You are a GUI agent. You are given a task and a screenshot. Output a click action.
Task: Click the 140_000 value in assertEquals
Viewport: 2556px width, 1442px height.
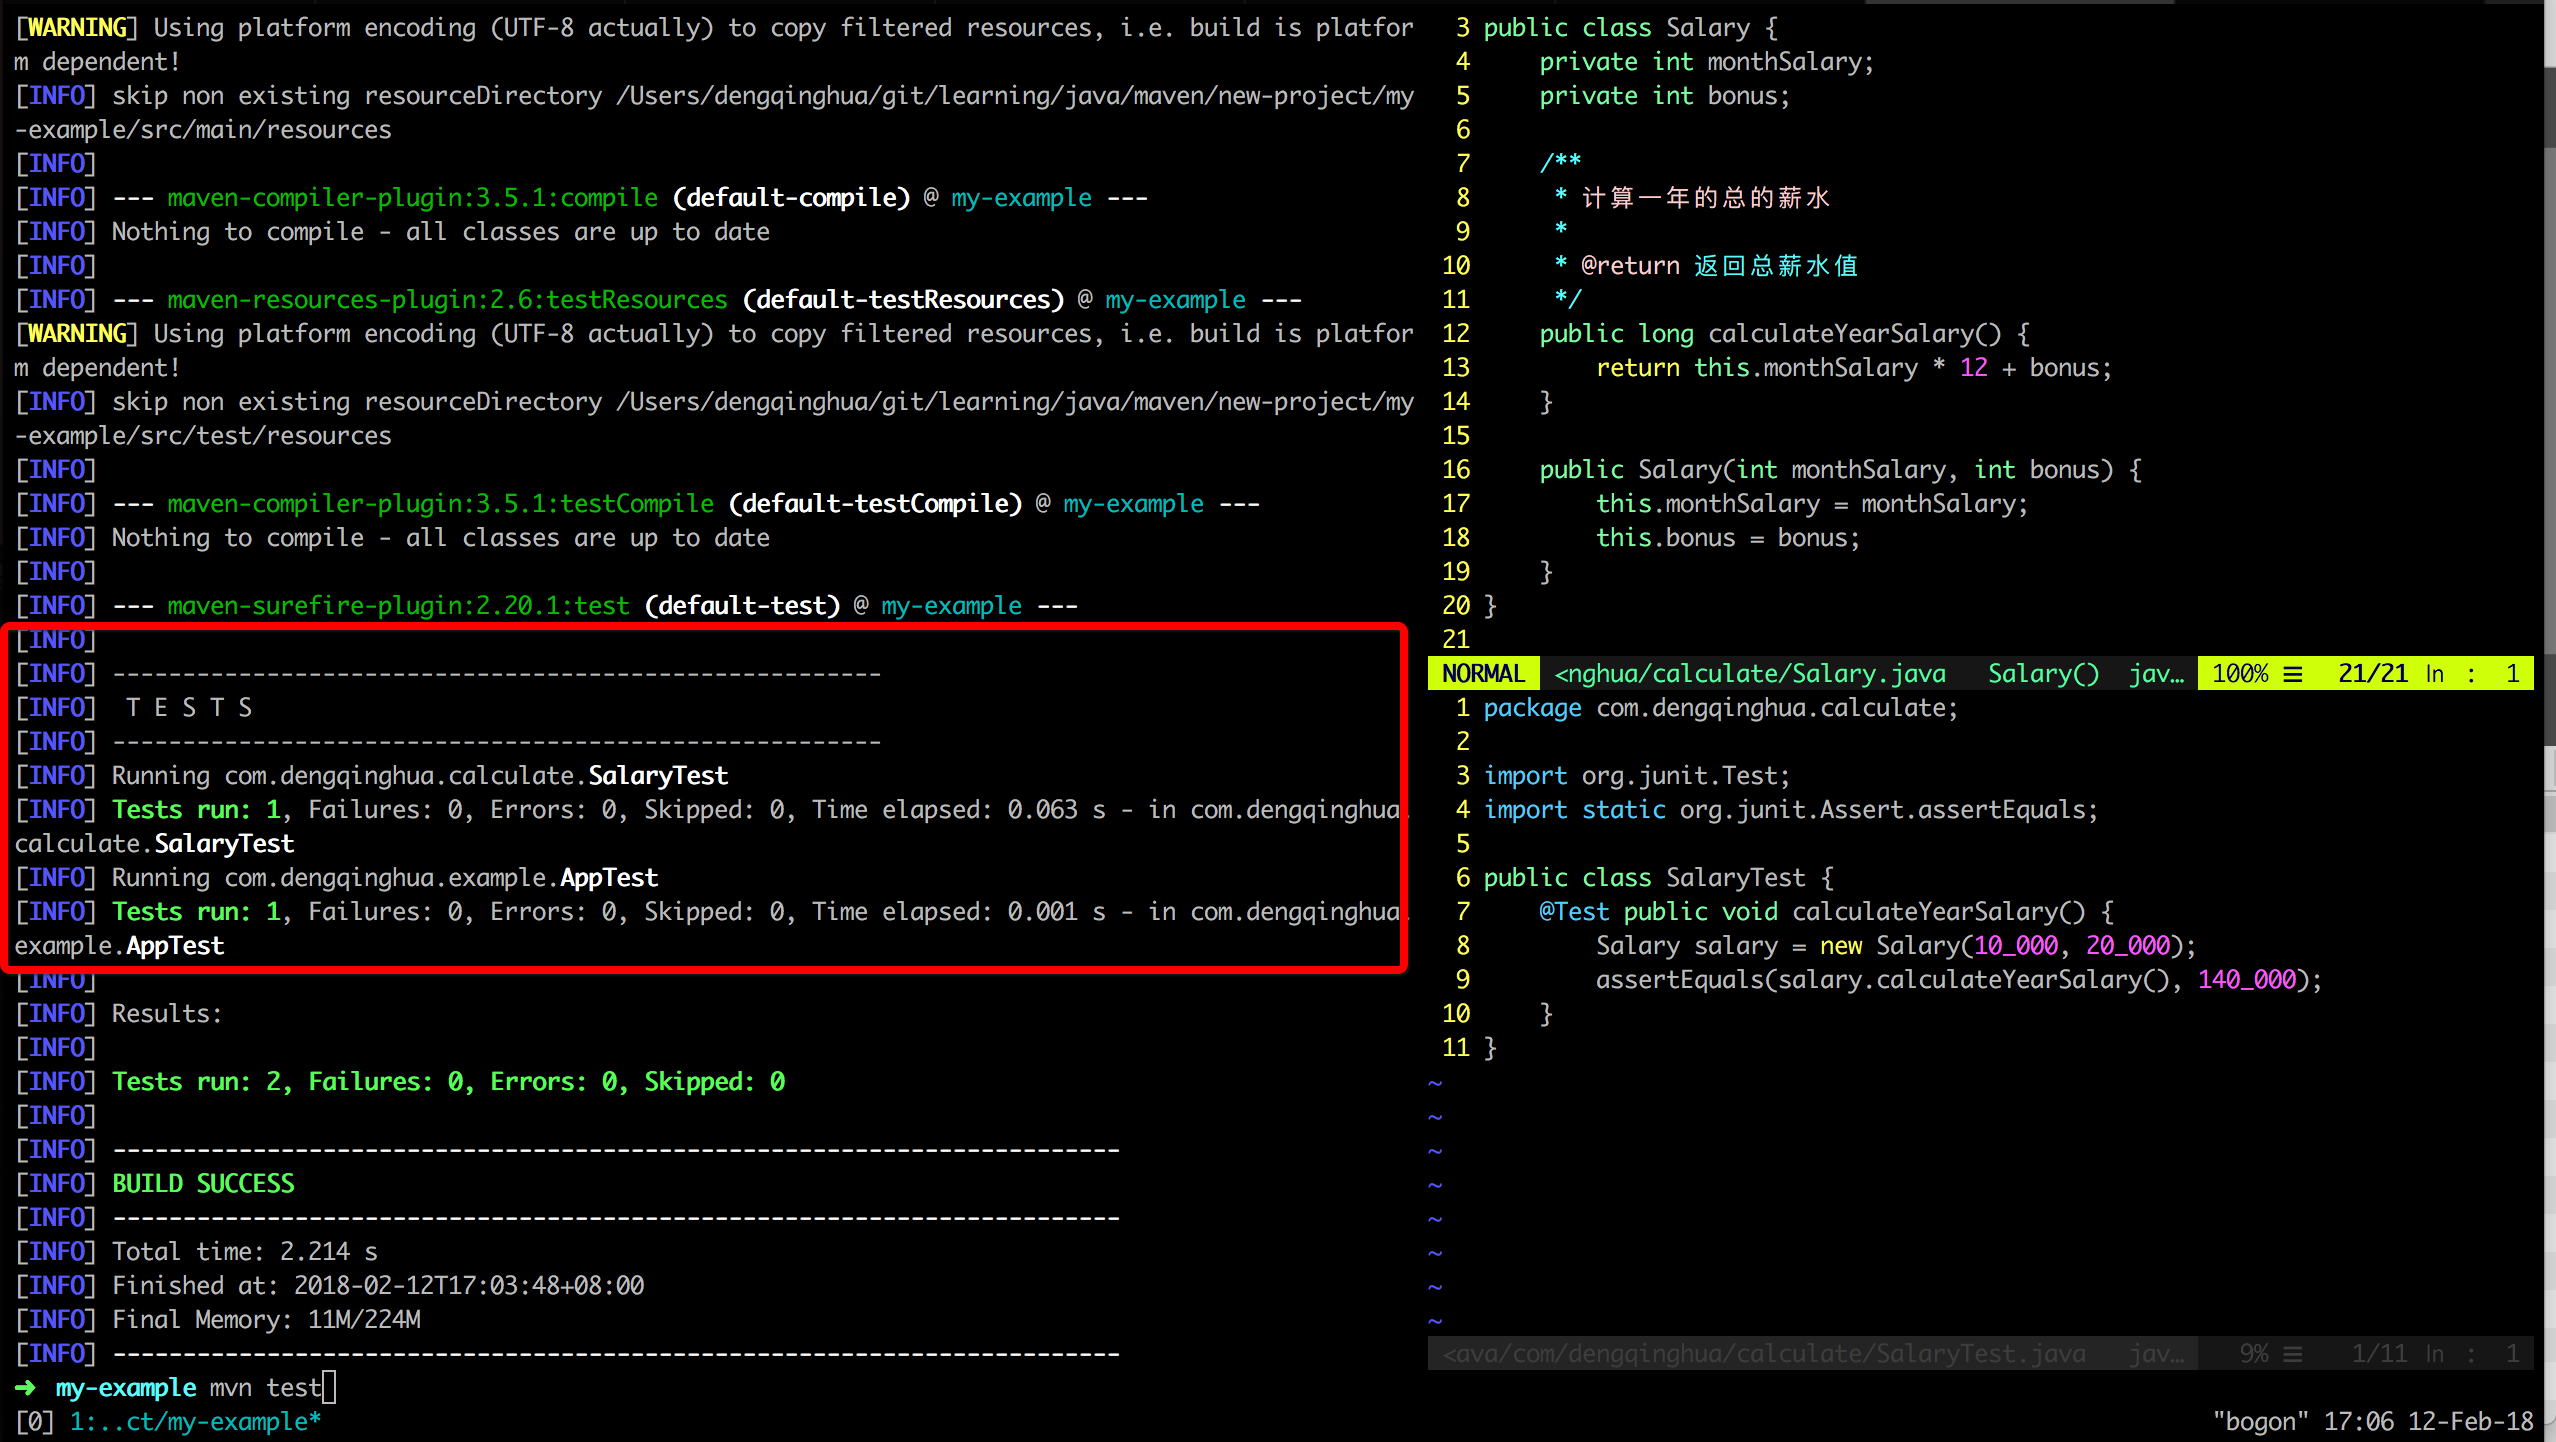(2246, 980)
